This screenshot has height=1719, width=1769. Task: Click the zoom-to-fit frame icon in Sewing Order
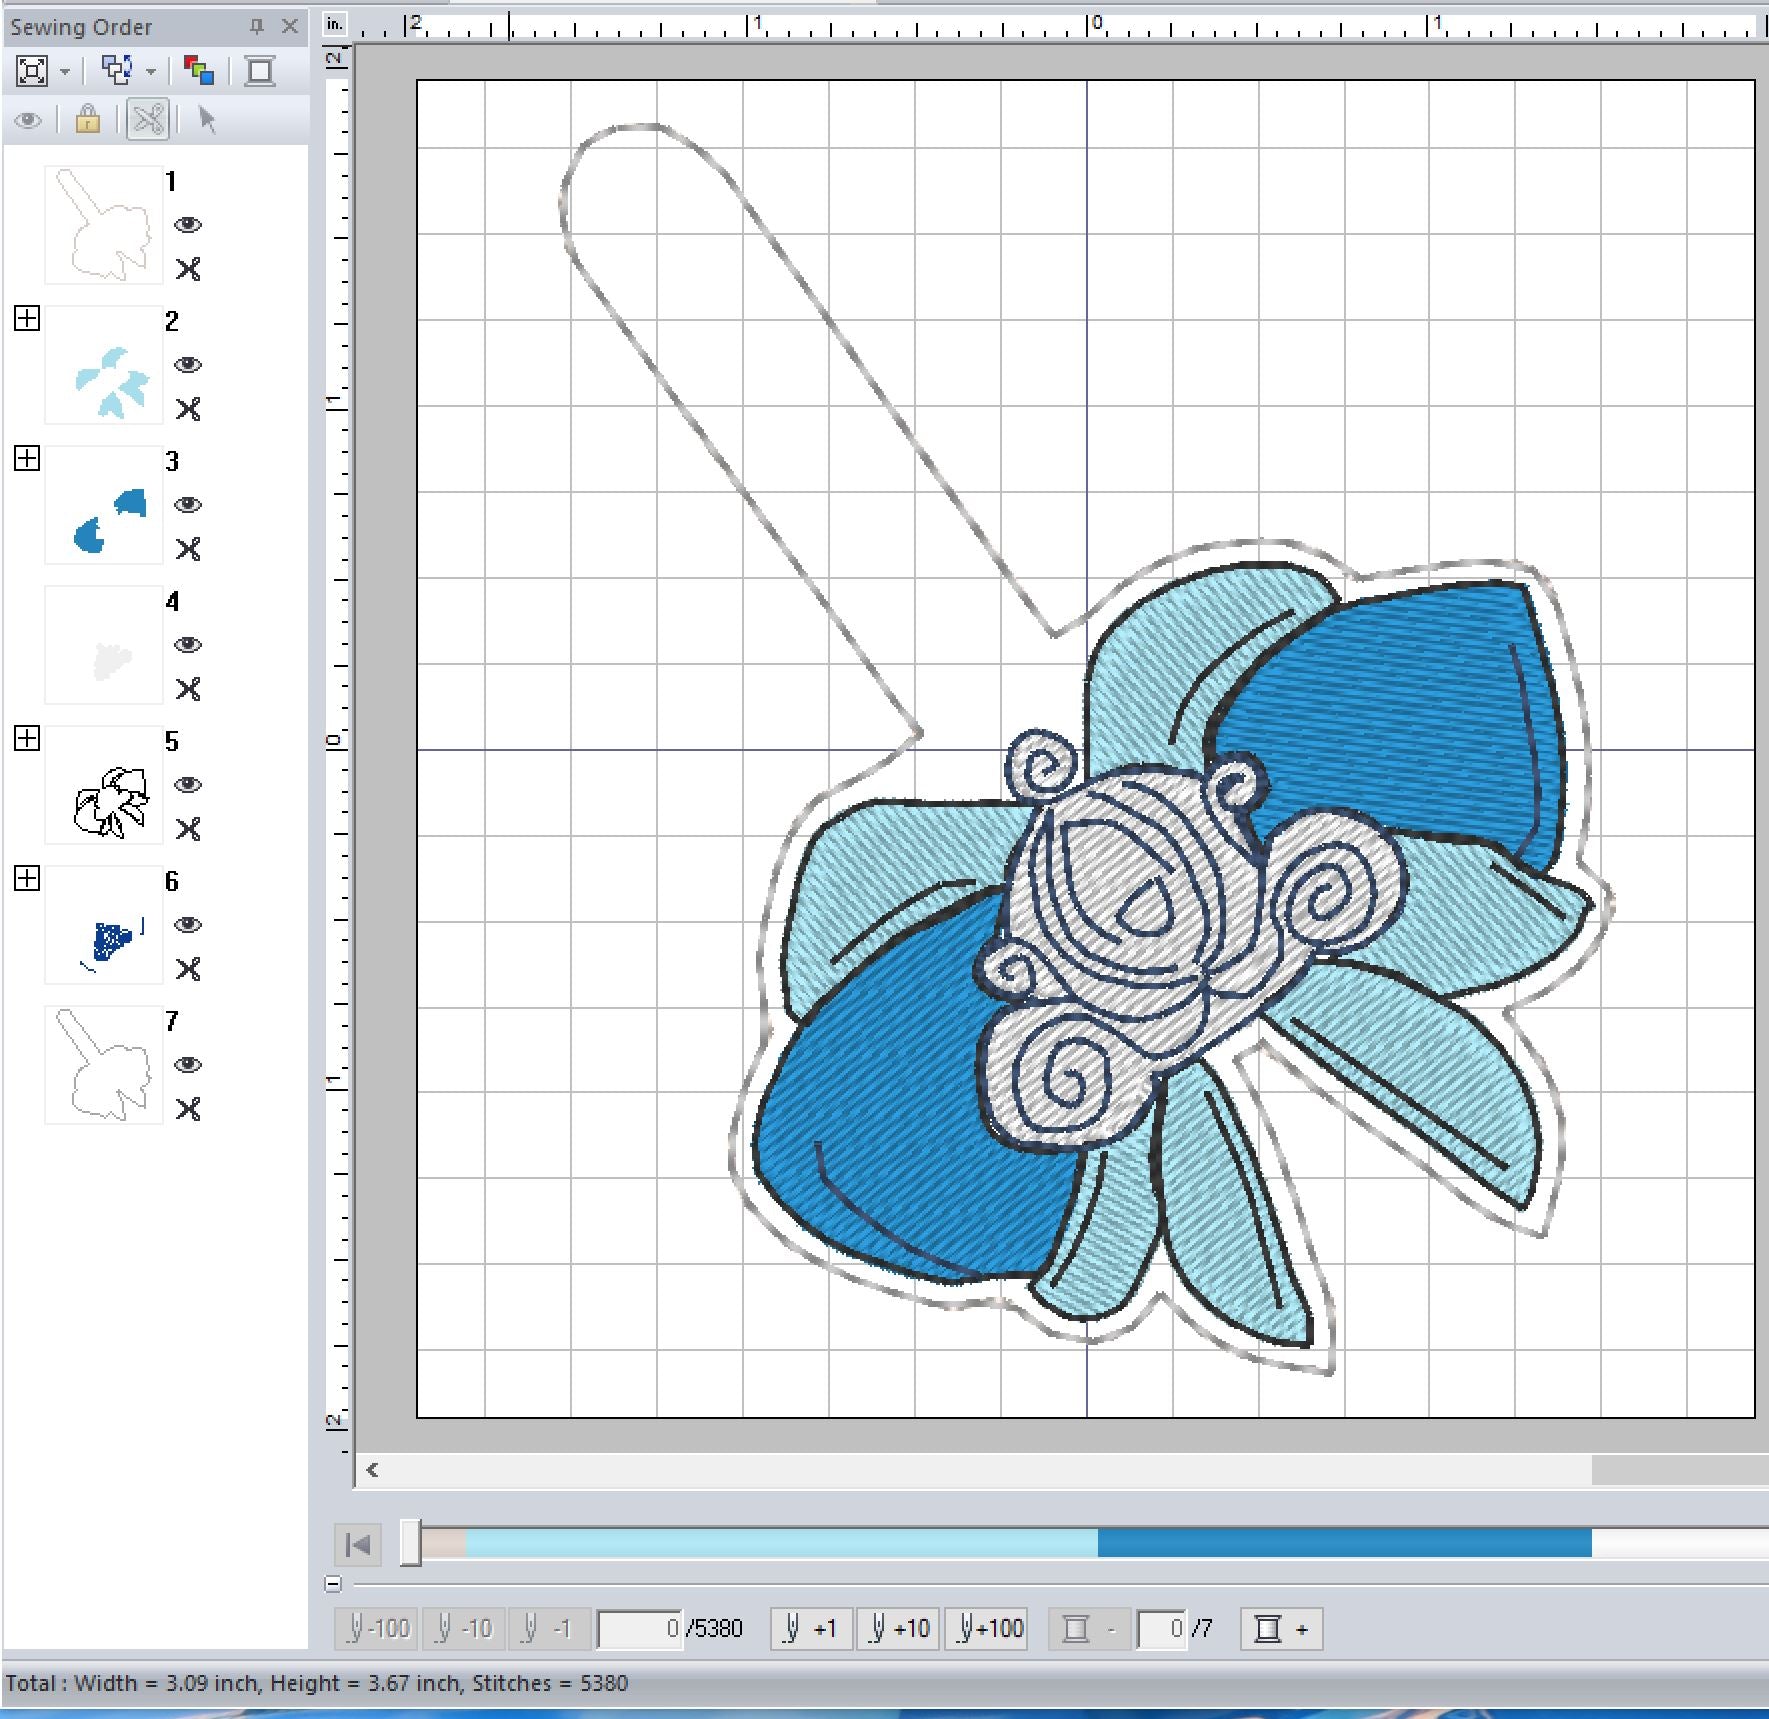[32, 71]
